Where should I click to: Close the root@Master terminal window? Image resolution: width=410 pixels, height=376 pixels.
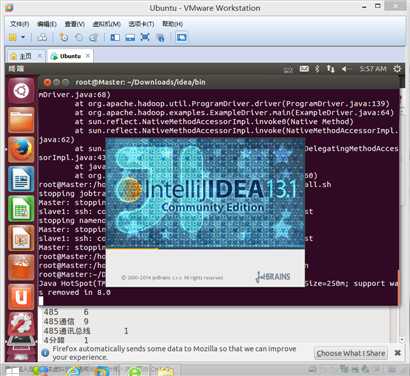[x=47, y=82]
